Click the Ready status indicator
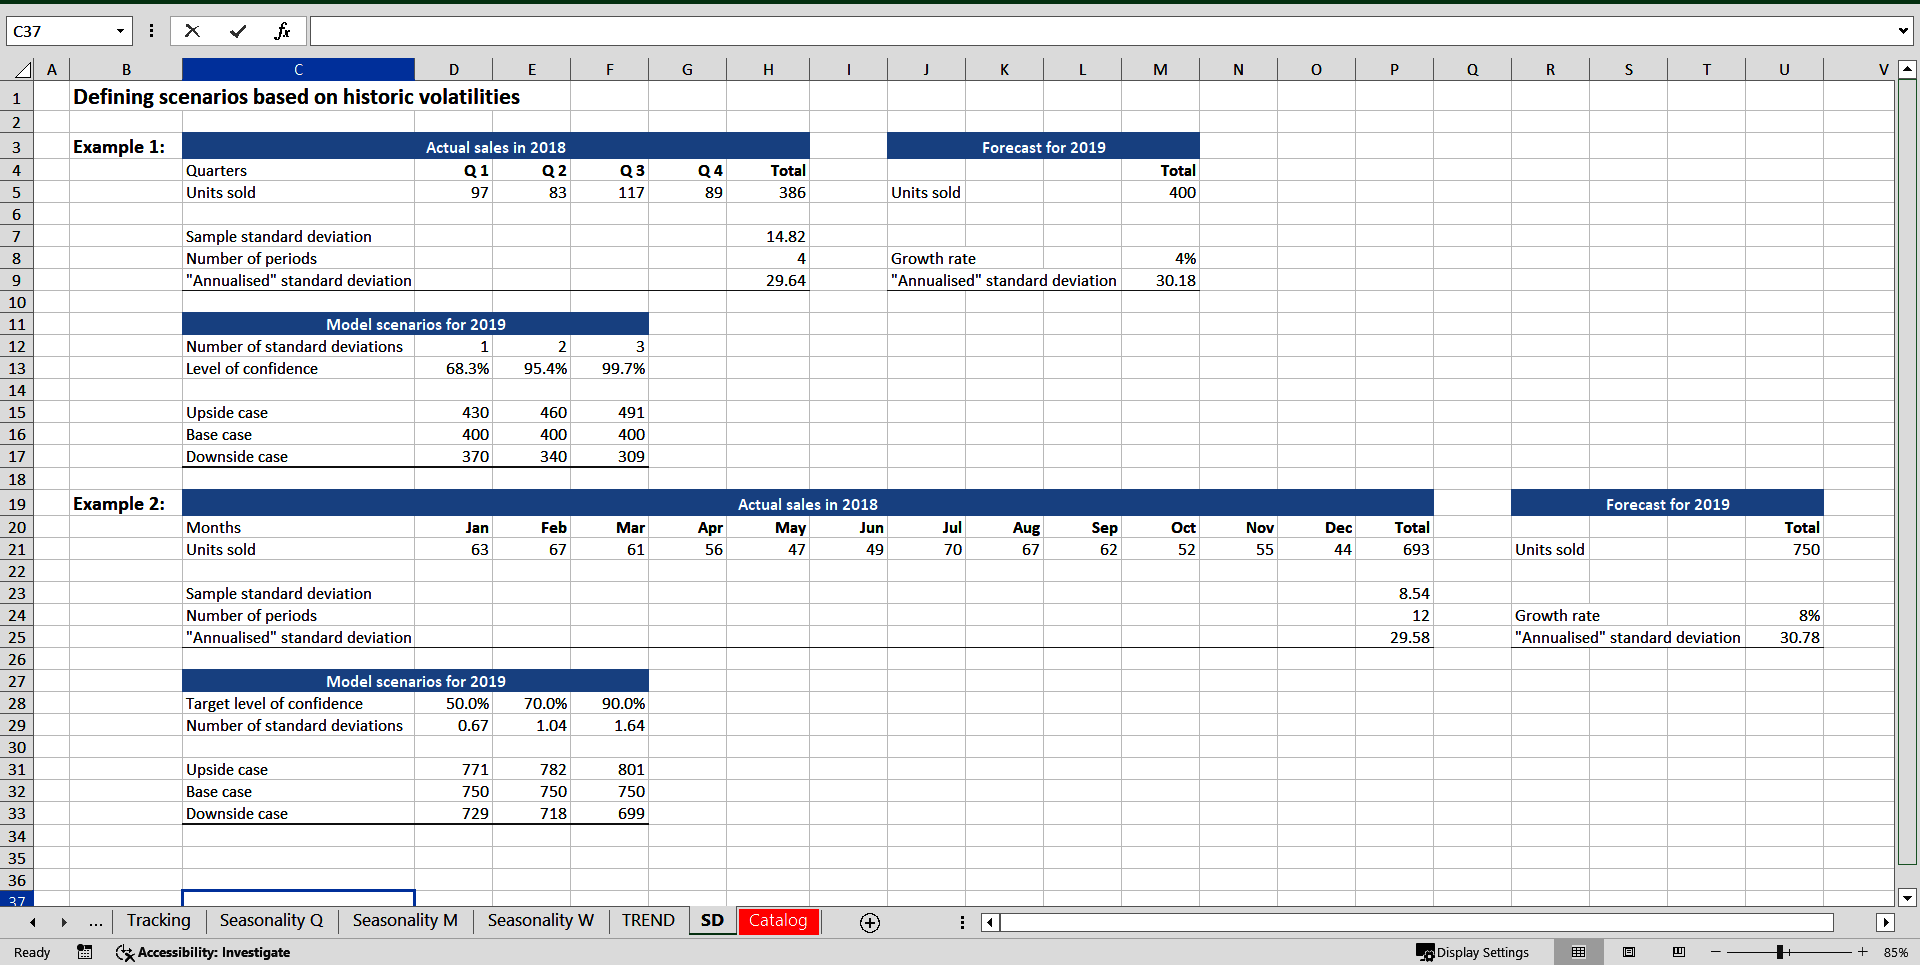The image size is (1920, 966). [x=32, y=952]
